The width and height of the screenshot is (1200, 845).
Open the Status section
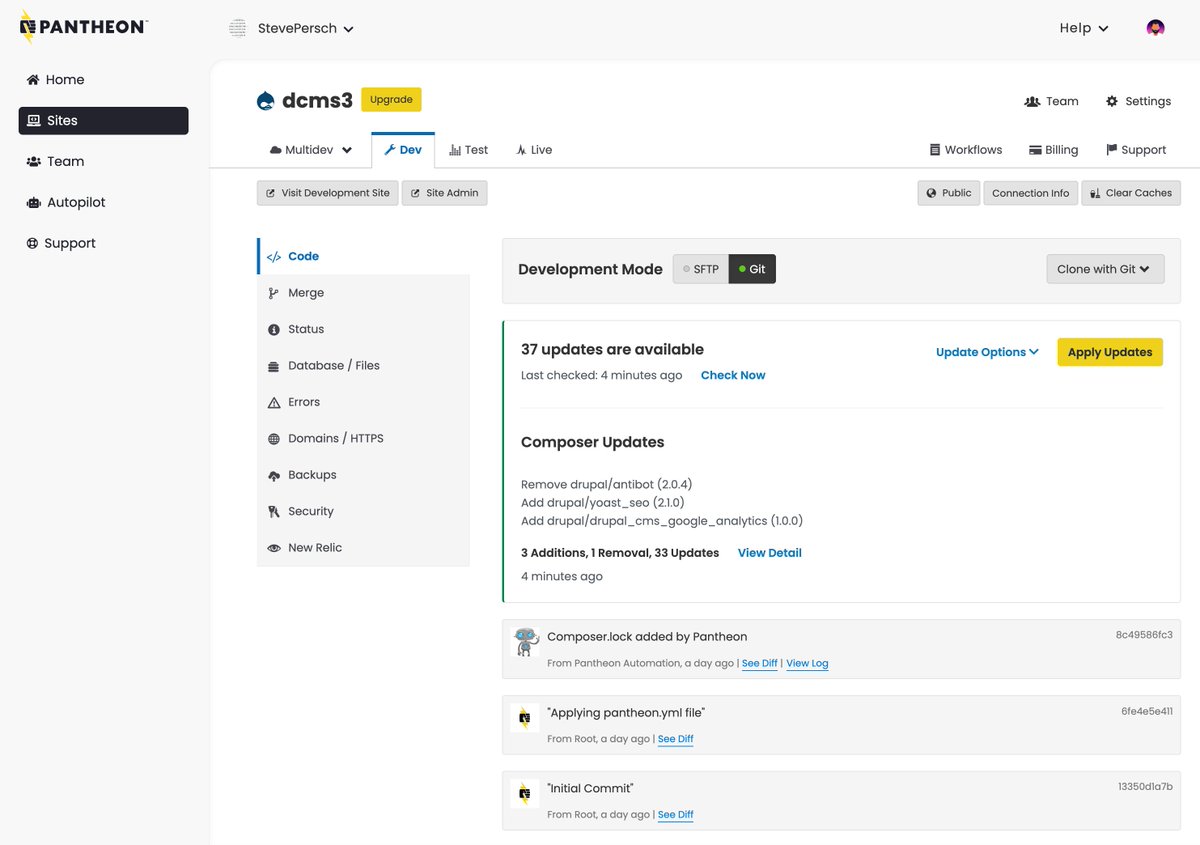(363, 329)
